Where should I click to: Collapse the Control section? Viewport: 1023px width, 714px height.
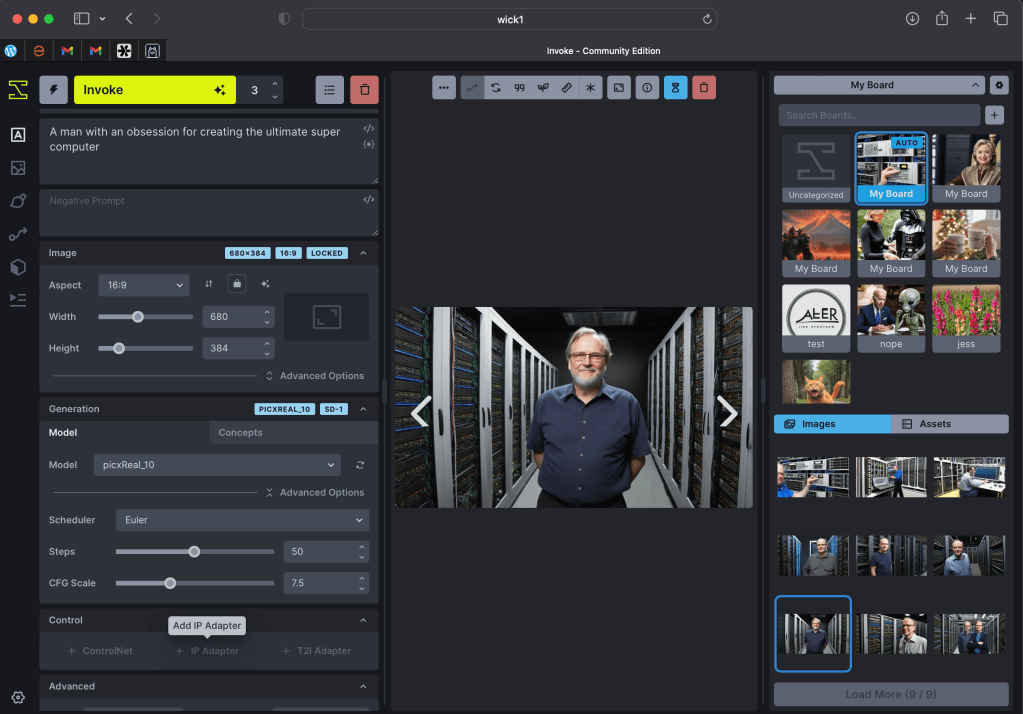[363, 620]
